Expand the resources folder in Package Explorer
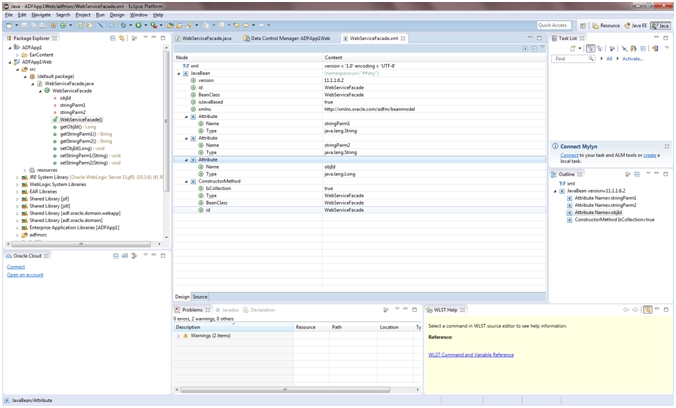 (x=25, y=170)
